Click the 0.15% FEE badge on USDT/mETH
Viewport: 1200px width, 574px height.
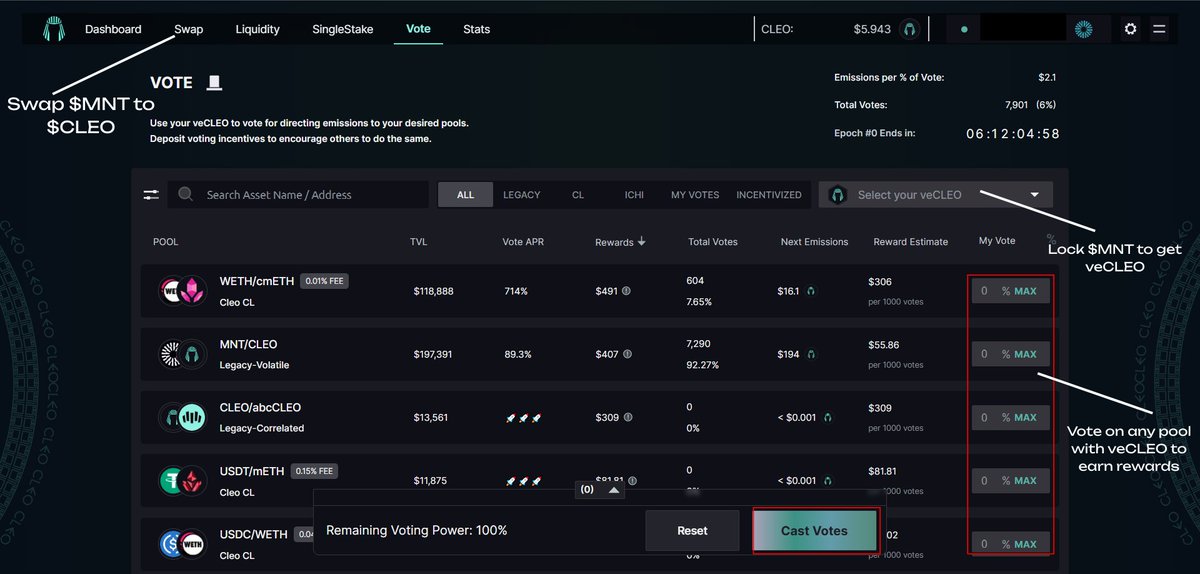(314, 471)
